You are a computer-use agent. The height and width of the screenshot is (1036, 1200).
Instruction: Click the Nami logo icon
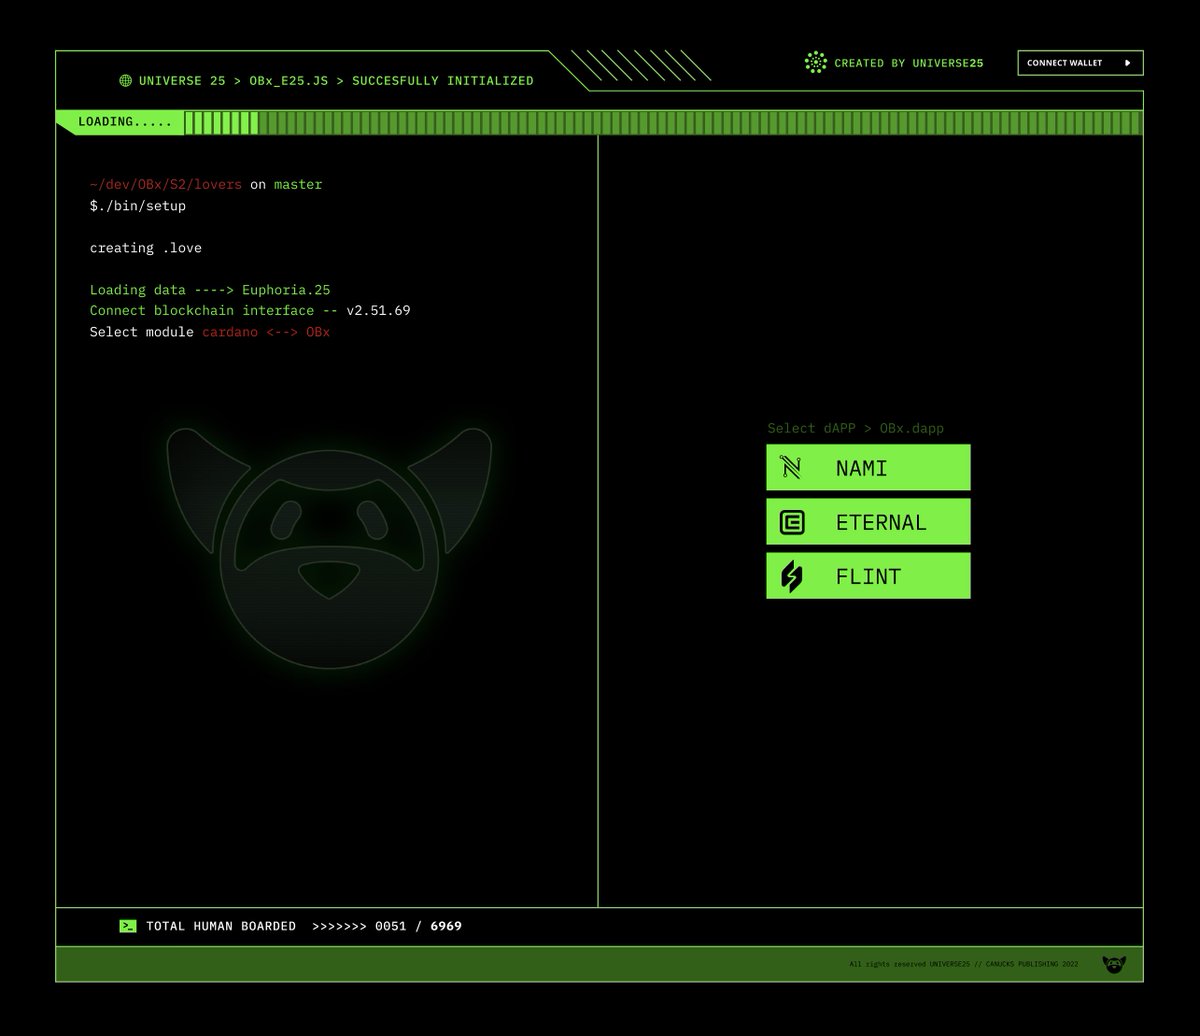coord(791,467)
